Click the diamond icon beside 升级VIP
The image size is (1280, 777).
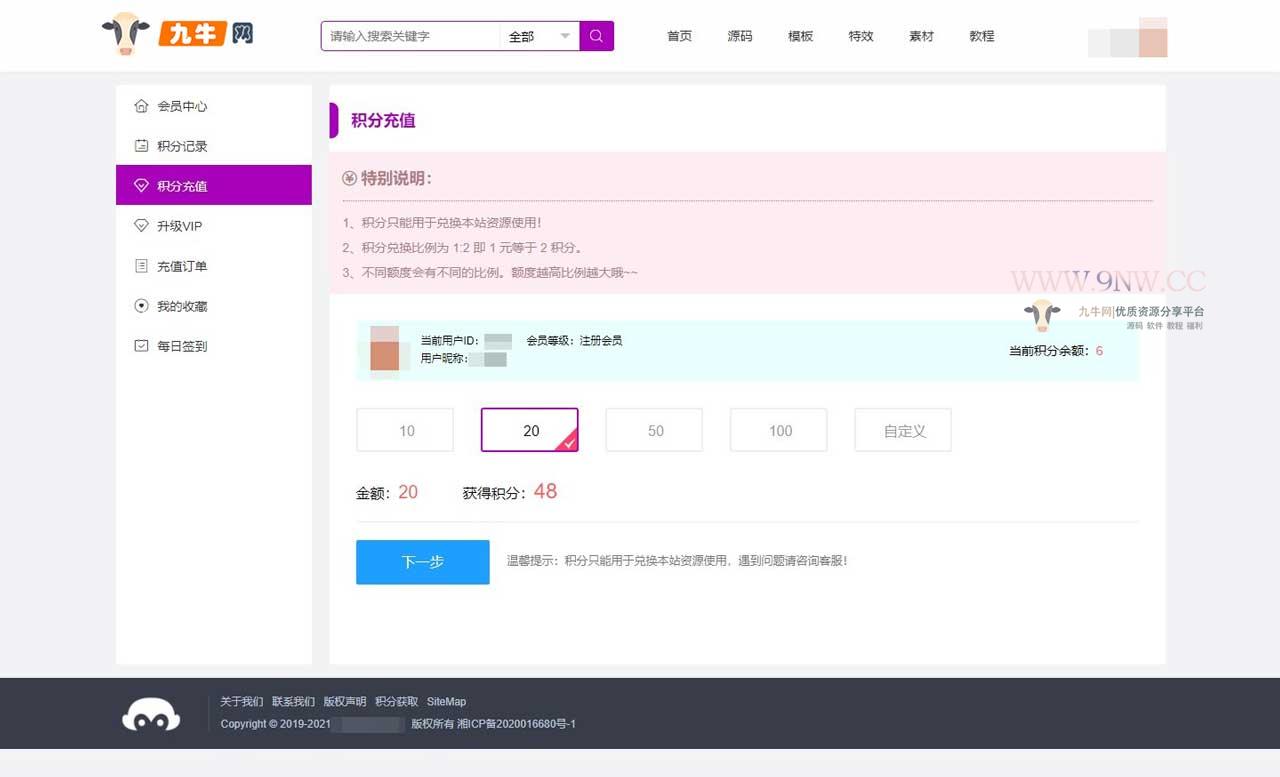141,225
